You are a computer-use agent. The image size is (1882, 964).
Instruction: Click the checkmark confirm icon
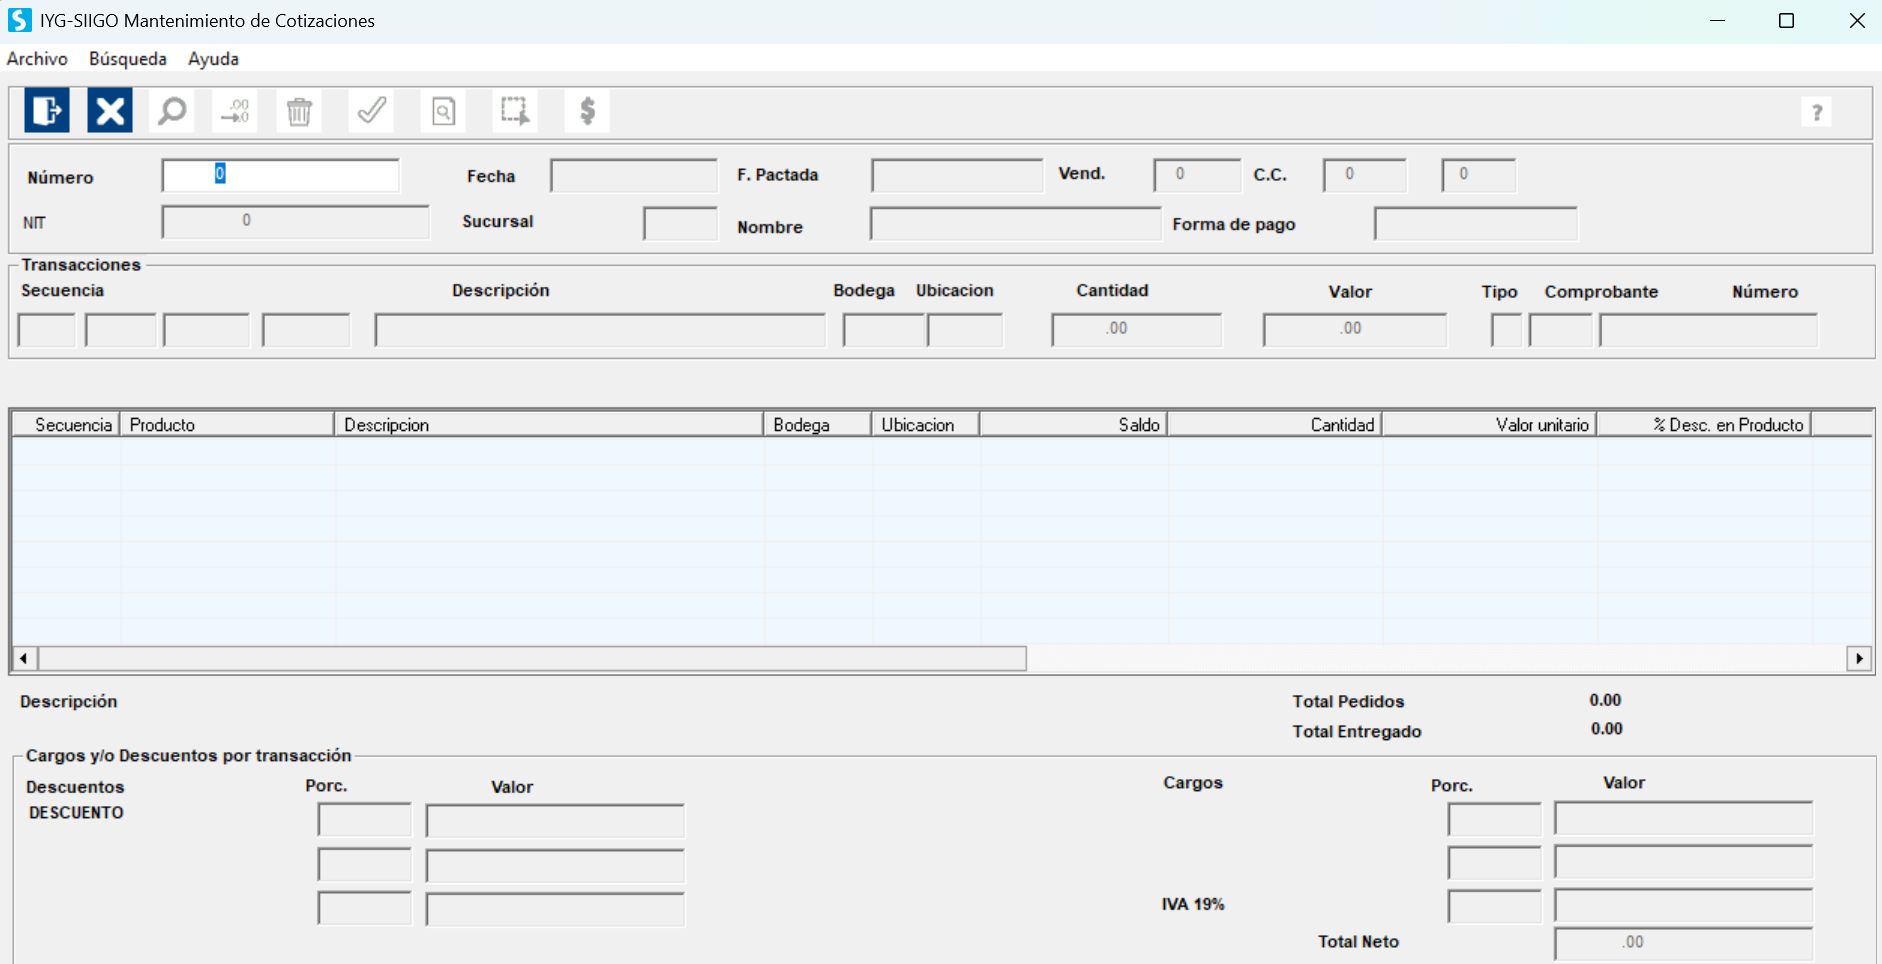(371, 110)
